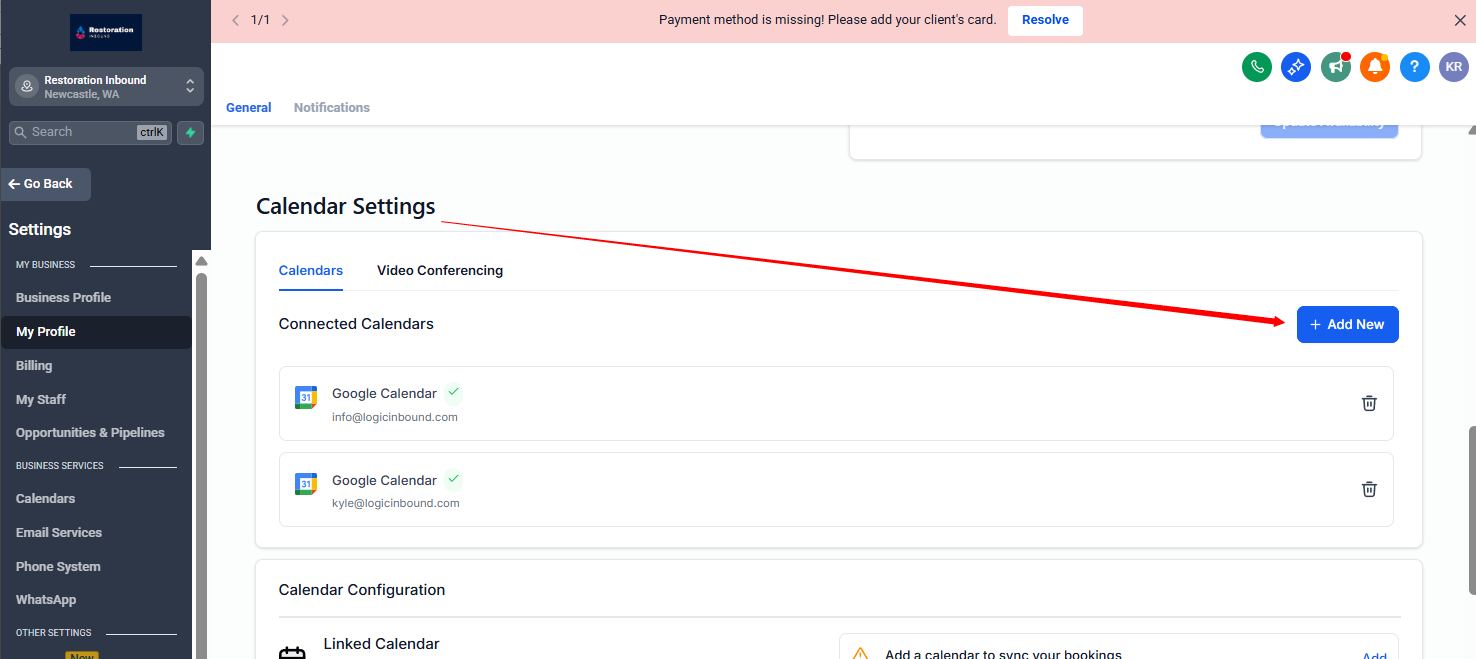Delete the kyle@logicinbound.com Google Calendar
This screenshot has height=659, width=1476.
1369,489
